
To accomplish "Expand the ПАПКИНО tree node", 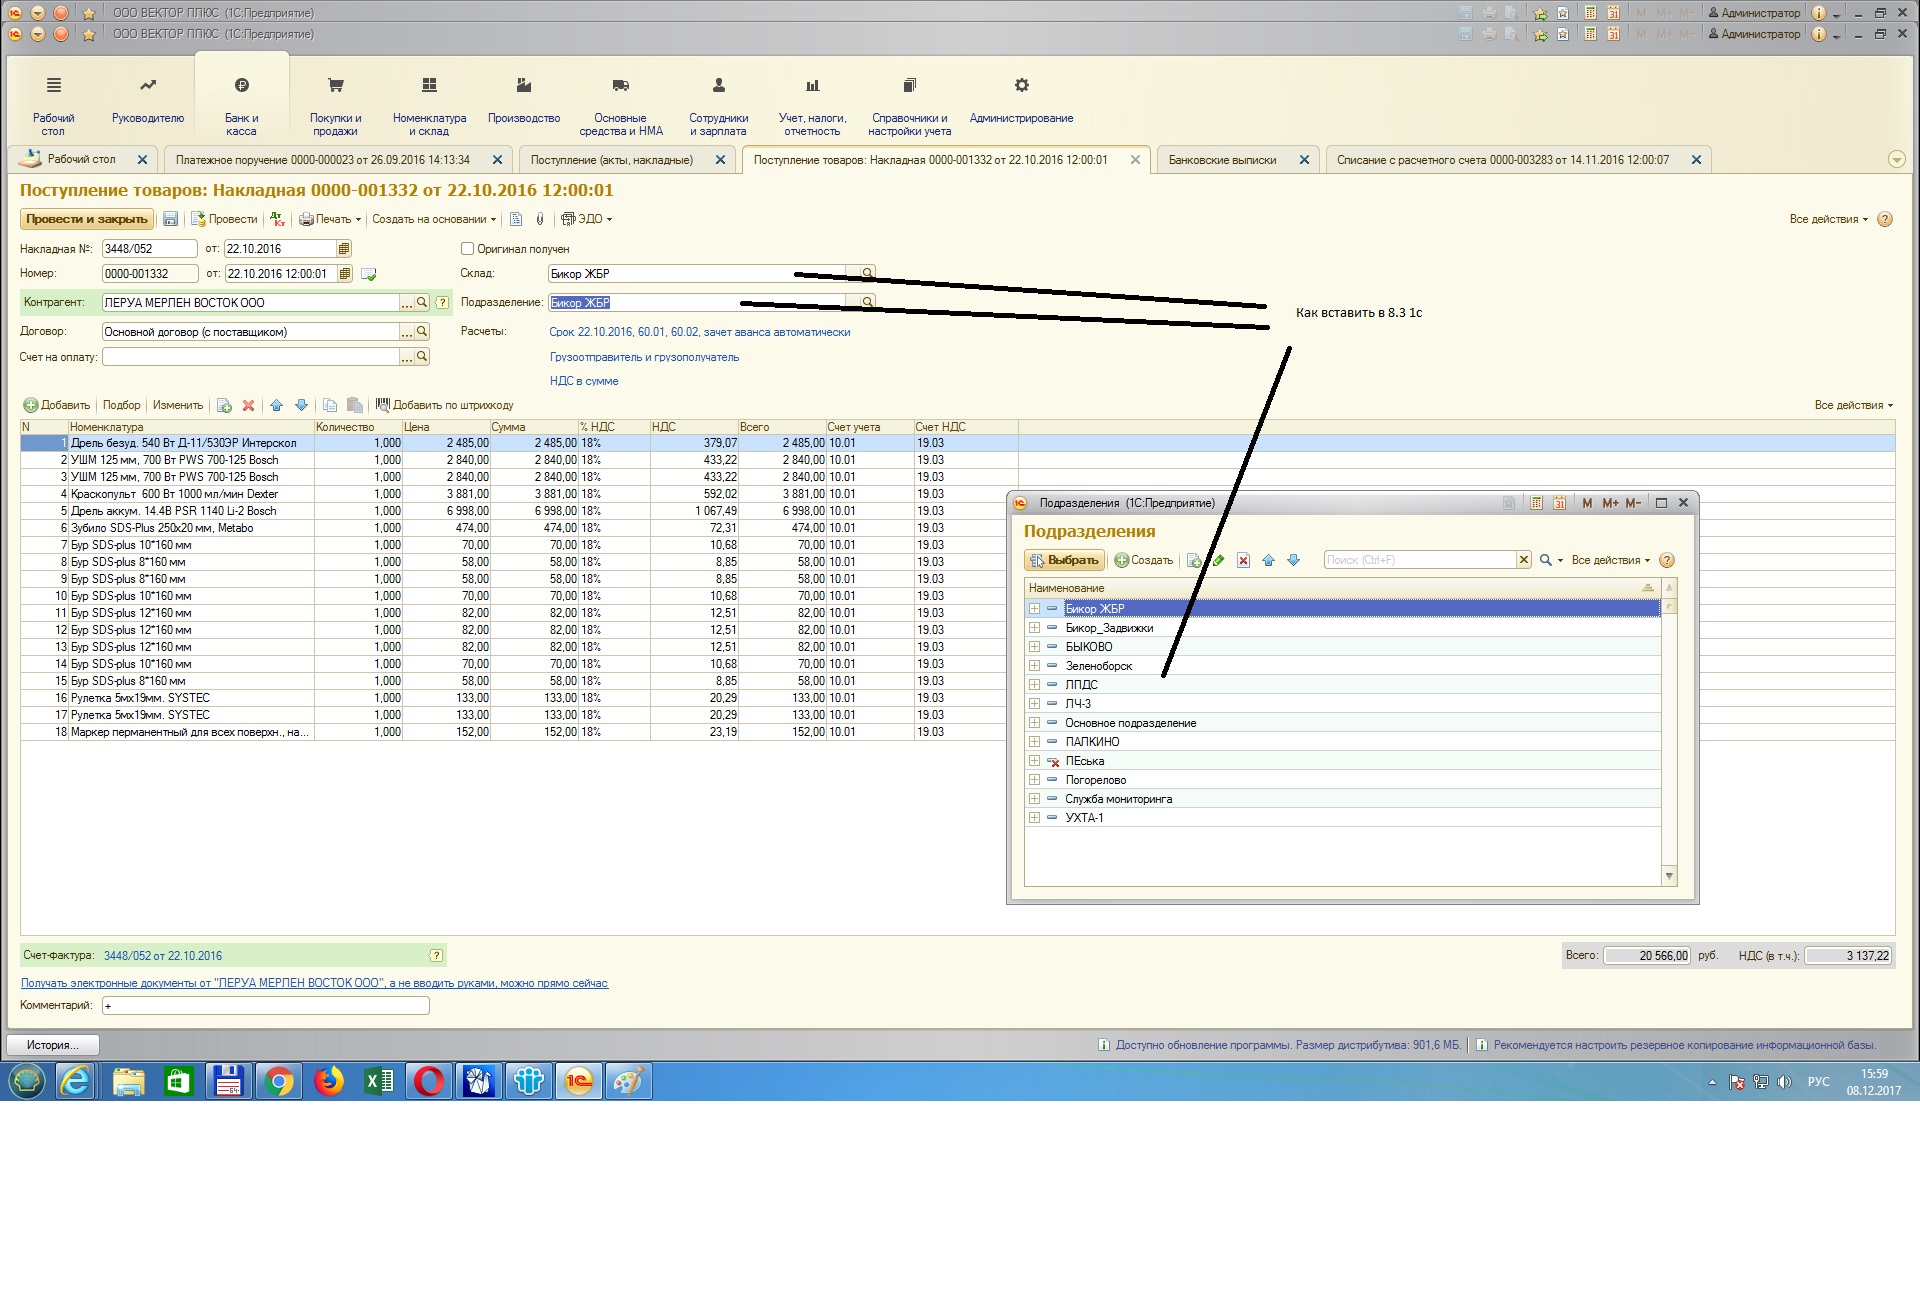I will pyautogui.click(x=1034, y=742).
